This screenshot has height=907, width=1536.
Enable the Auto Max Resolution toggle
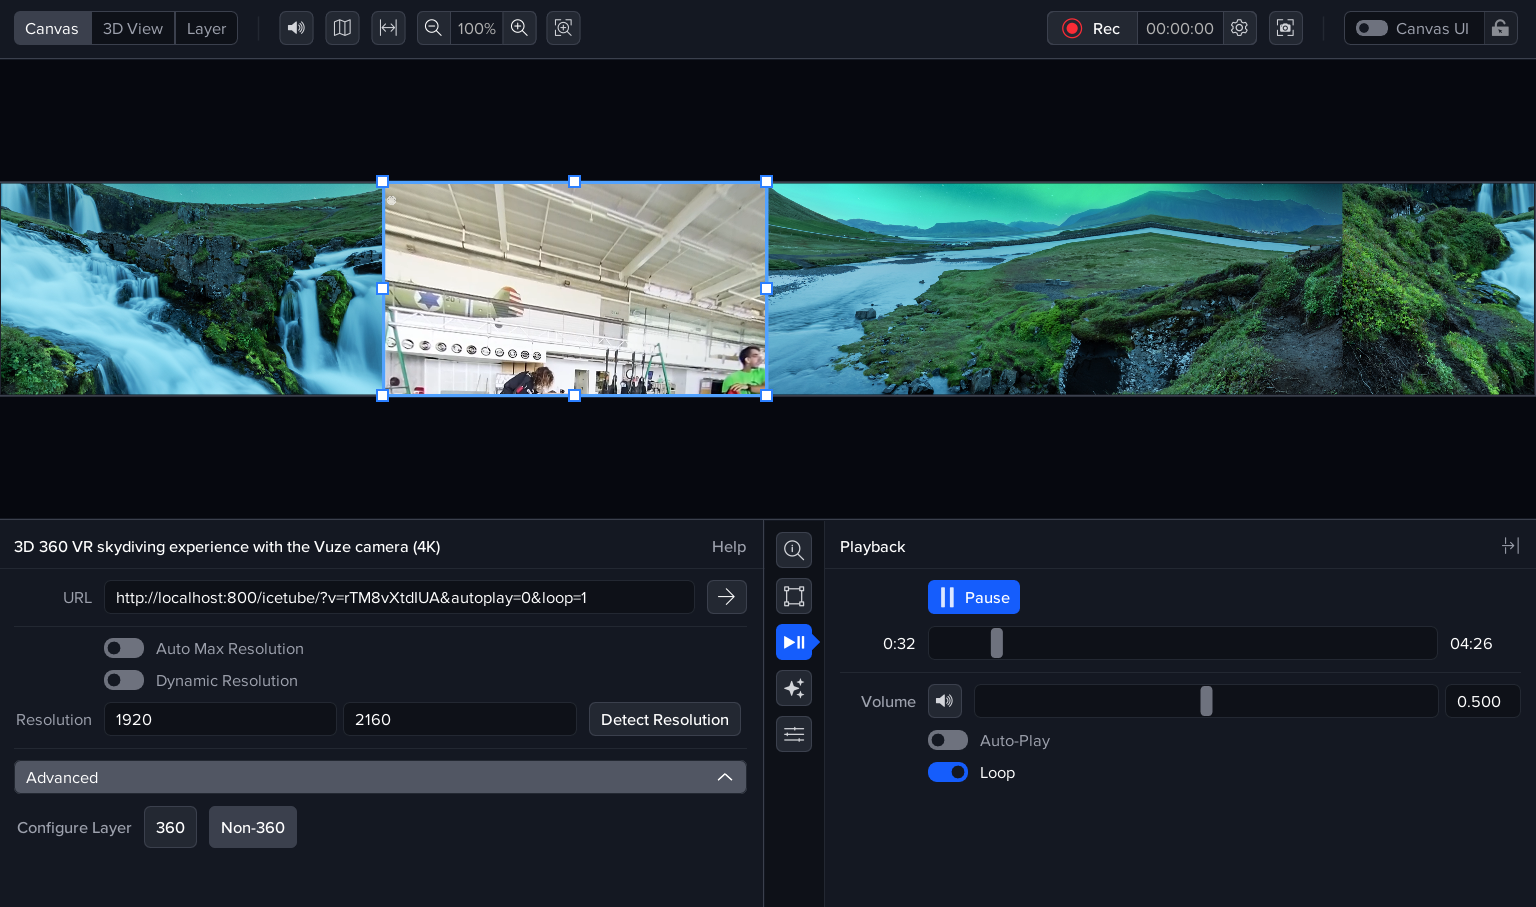(124, 649)
